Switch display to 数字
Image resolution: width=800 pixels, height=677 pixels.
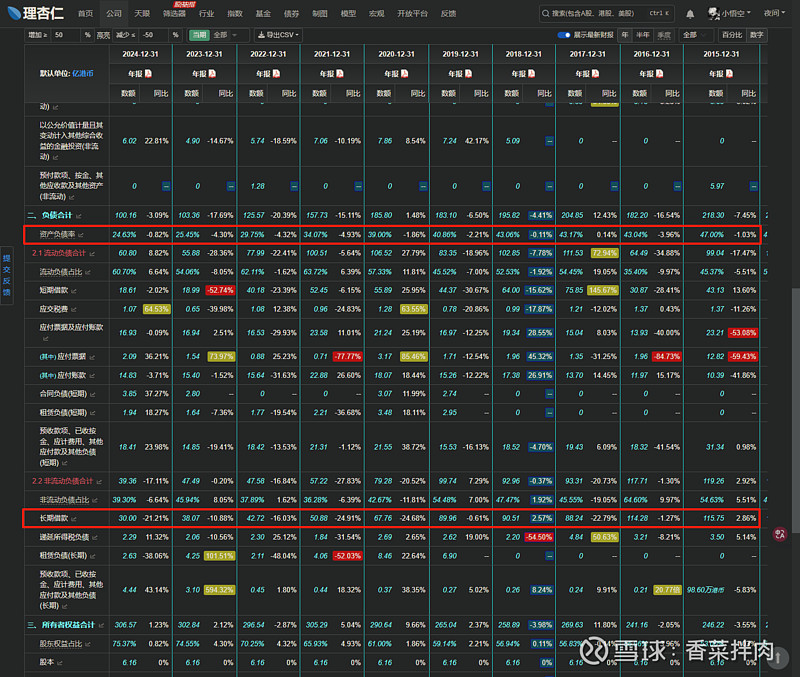click(757, 35)
